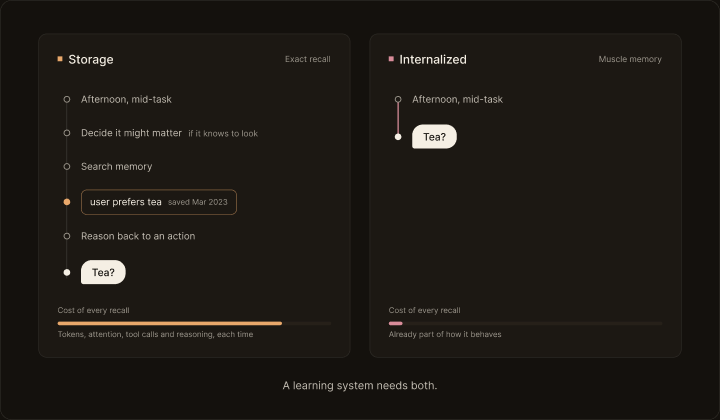Click the saved Mar 2023 timestamp
The width and height of the screenshot is (720, 420).
pyautogui.click(x=197, y=202)
